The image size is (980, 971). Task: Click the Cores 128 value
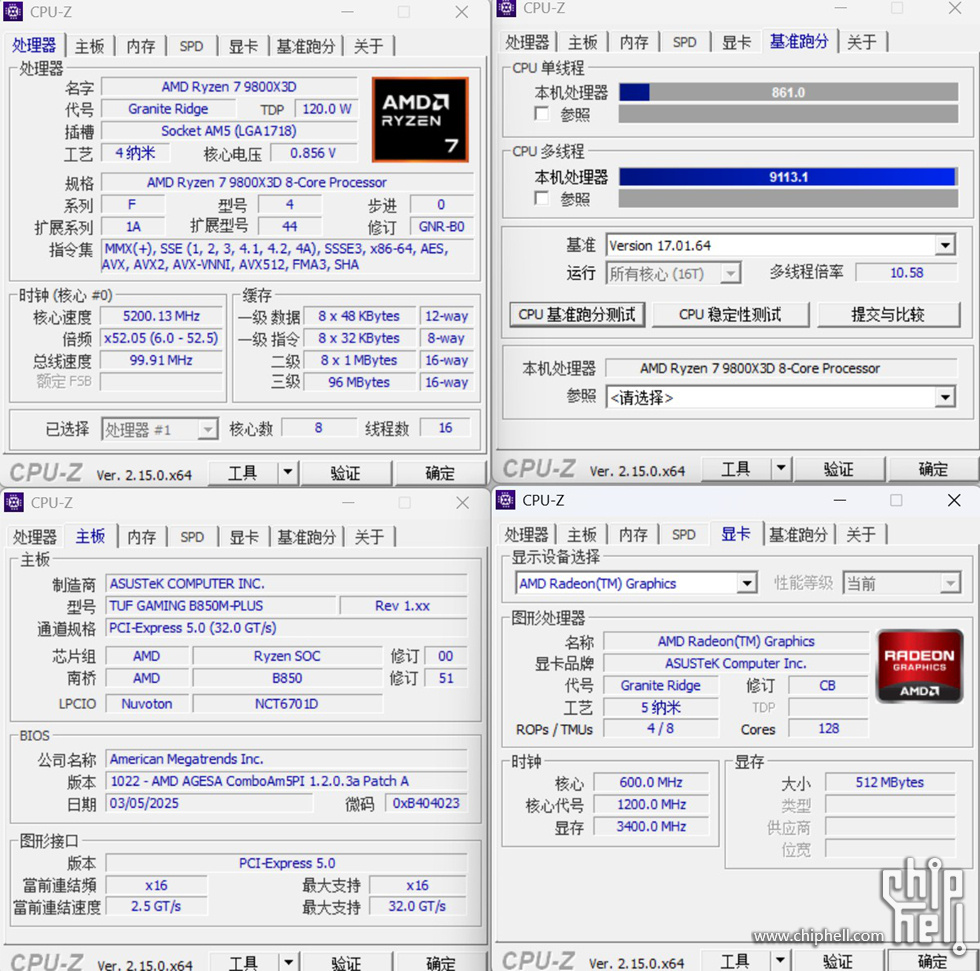(x=829, y=729)
